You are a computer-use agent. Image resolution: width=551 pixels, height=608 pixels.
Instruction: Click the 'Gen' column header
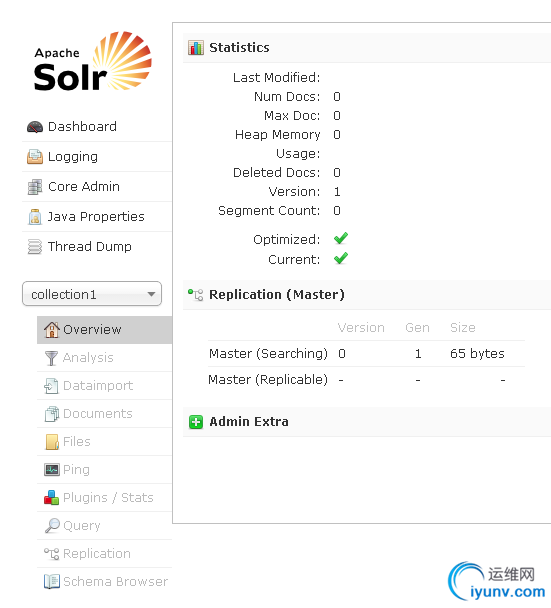(418, 328)
